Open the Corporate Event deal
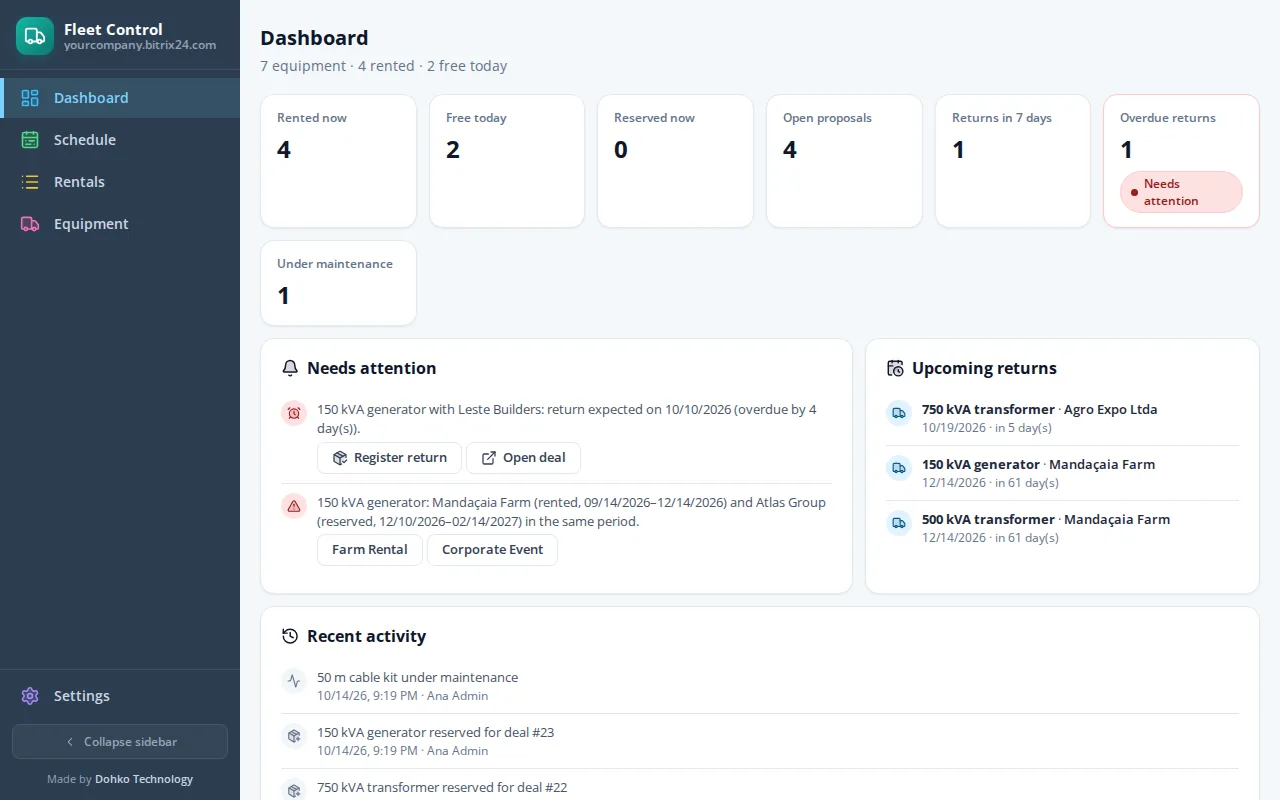 coord(492,550)
